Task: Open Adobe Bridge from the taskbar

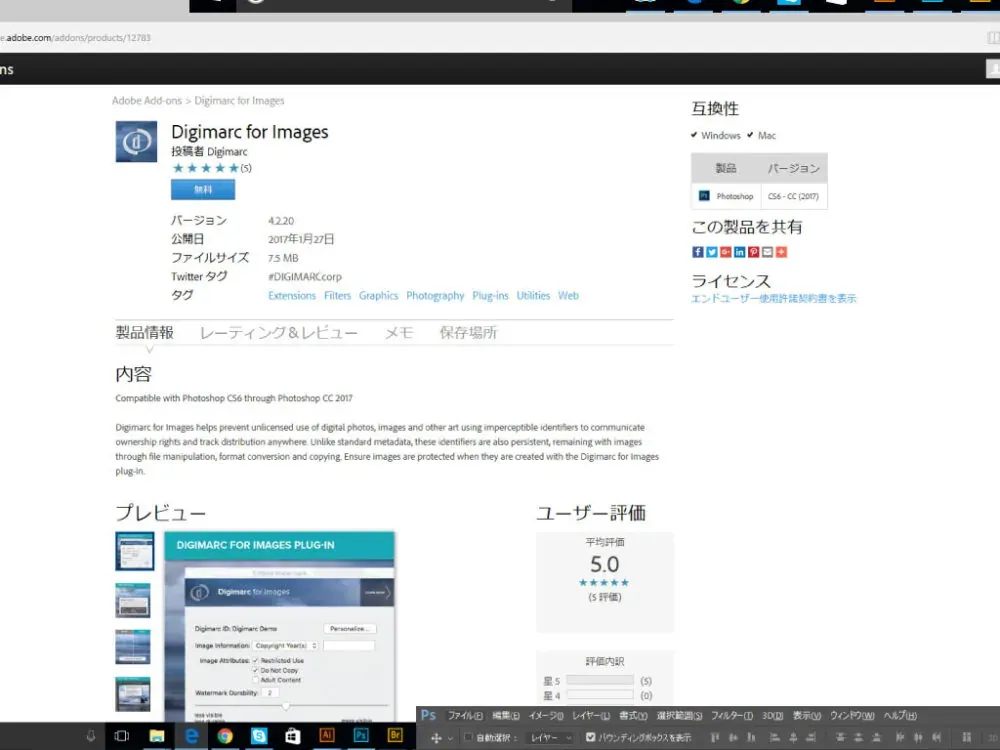Action: click(x=395, y=735)
